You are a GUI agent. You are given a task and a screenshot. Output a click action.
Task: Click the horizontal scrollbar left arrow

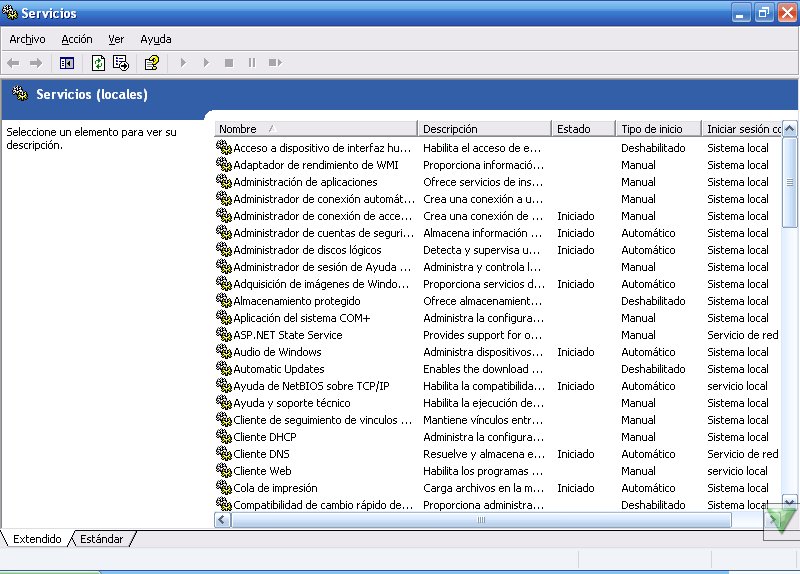click(222, 520)
